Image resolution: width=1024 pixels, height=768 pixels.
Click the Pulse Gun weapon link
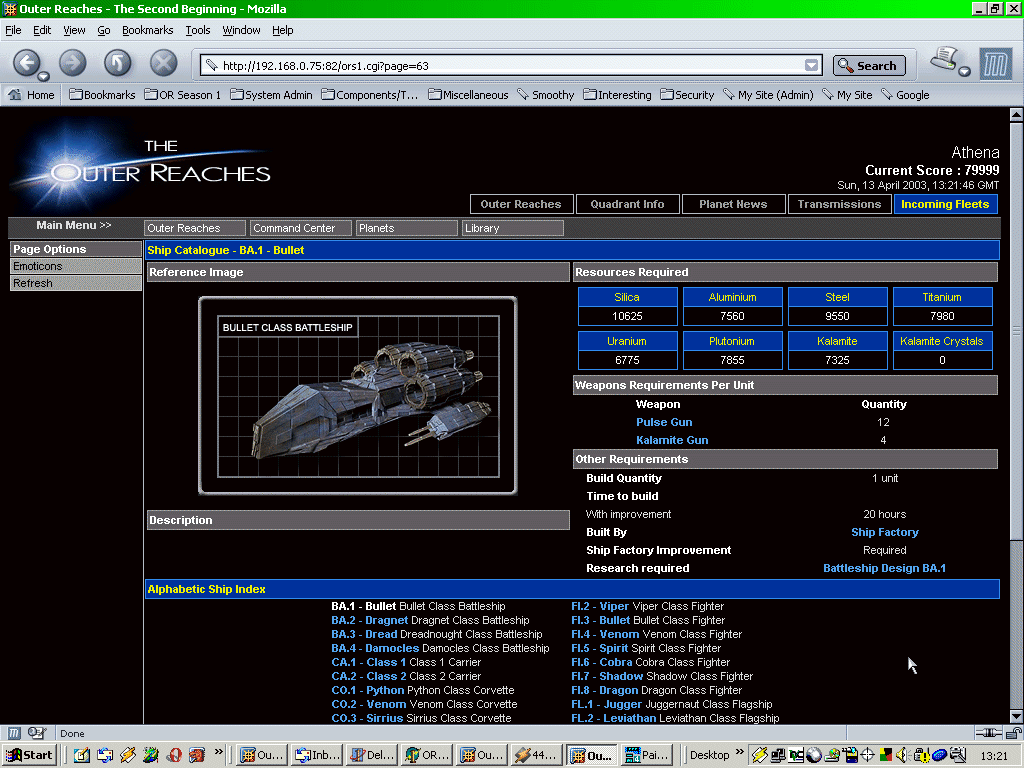pos(664,422)
